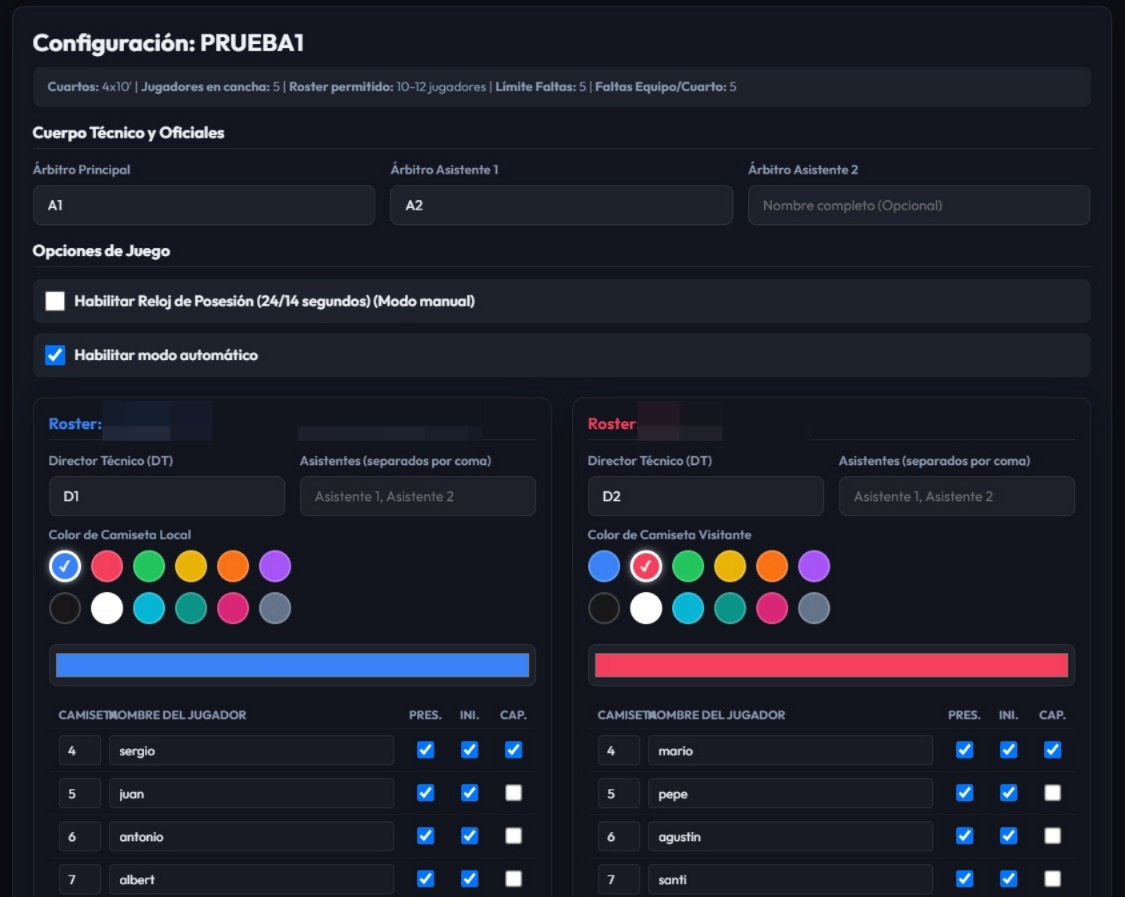This screenshot has height=897, width=1125.
Task: Focus the Árbitro Asistente 2 name field
Action: pos(919,205)
